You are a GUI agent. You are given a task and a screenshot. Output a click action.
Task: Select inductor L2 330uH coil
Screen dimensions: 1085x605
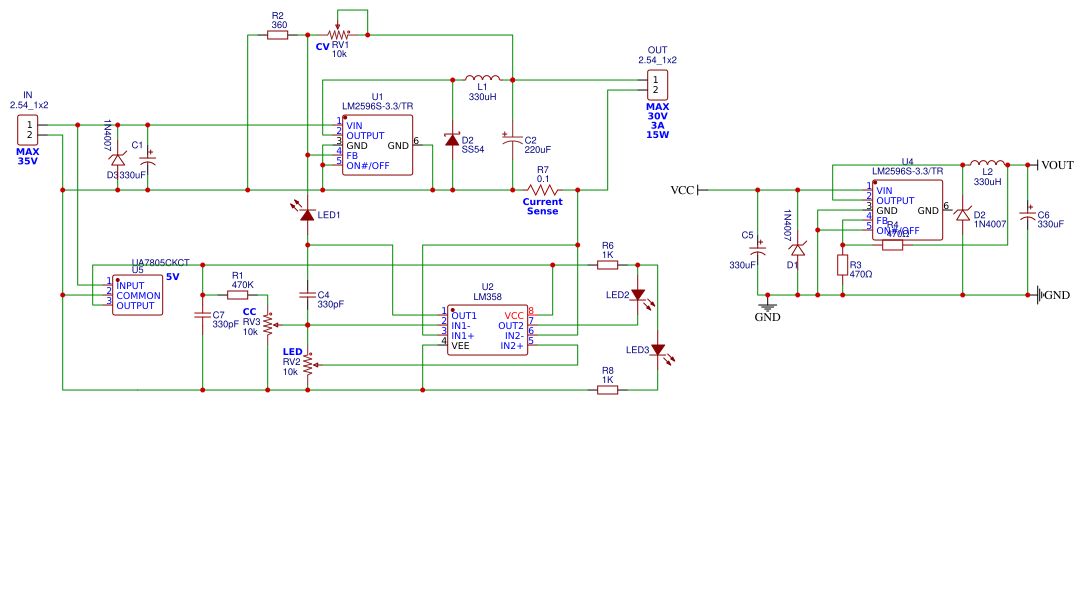(987, 163)
